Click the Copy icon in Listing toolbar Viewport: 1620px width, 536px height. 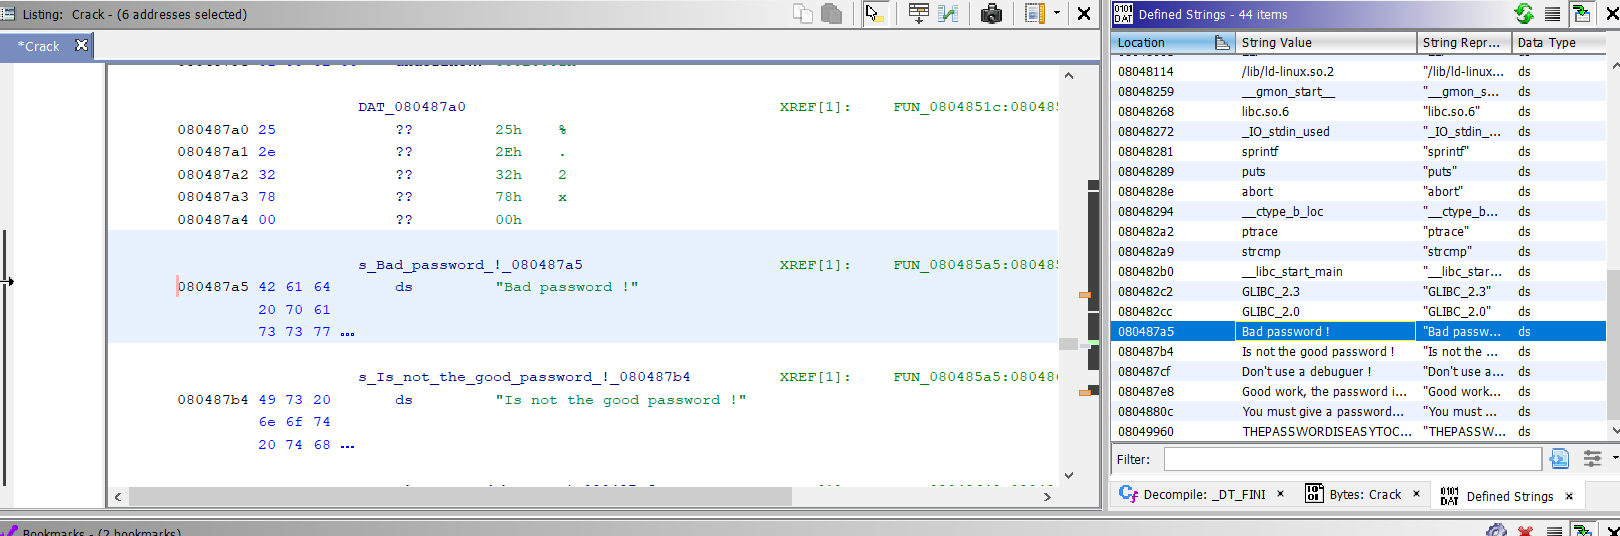[x=802, y=14]
